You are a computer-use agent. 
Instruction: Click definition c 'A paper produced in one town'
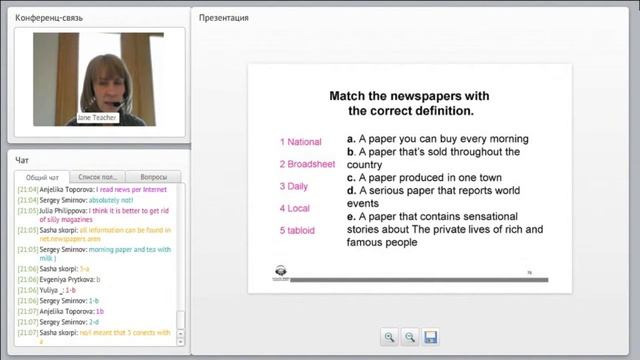pyautogui.click(x=424, y=178)
